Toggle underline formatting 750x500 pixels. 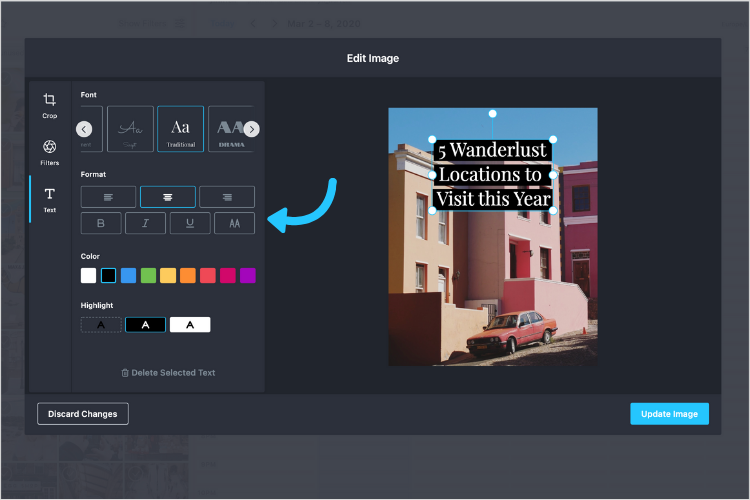coord(190,223)
